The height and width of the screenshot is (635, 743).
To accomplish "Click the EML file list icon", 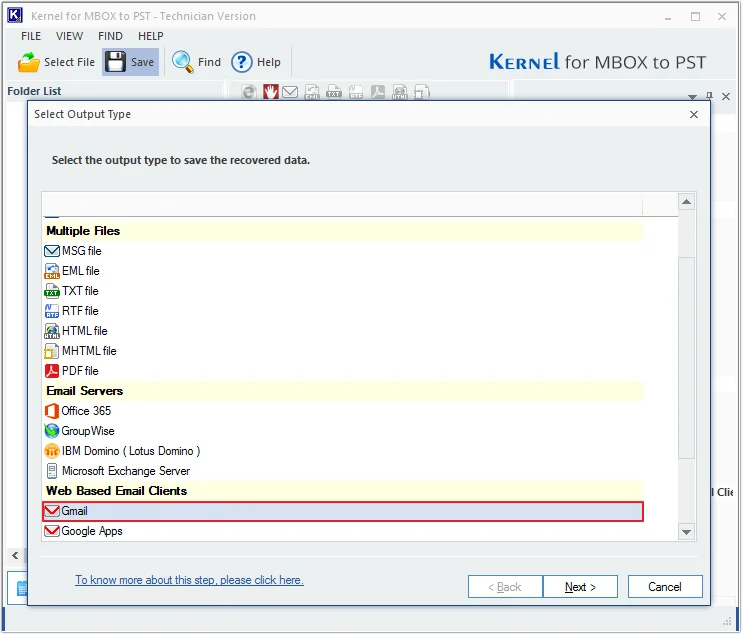I will [52, 271].
